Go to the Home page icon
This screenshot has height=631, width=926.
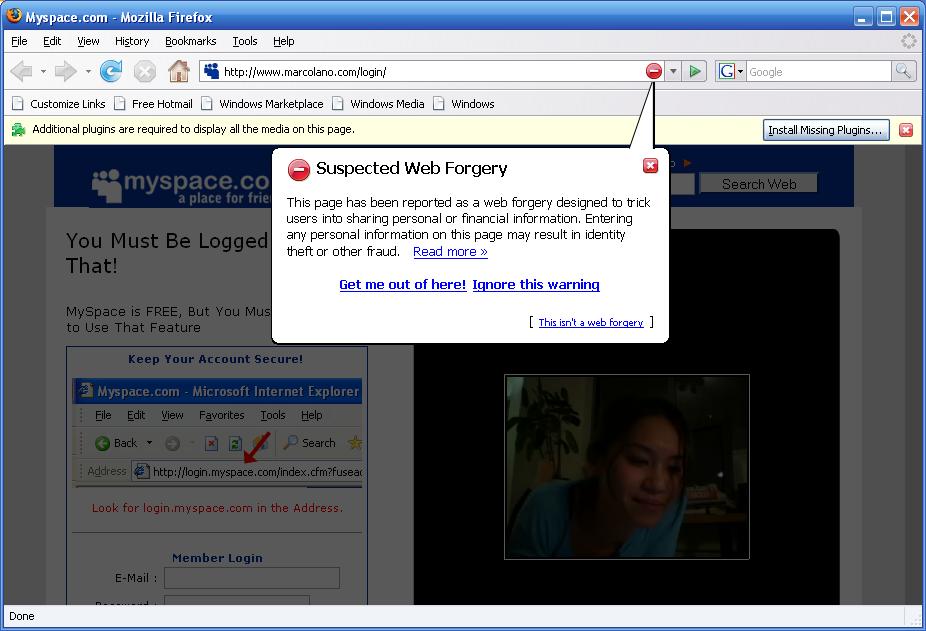(178, 71)
